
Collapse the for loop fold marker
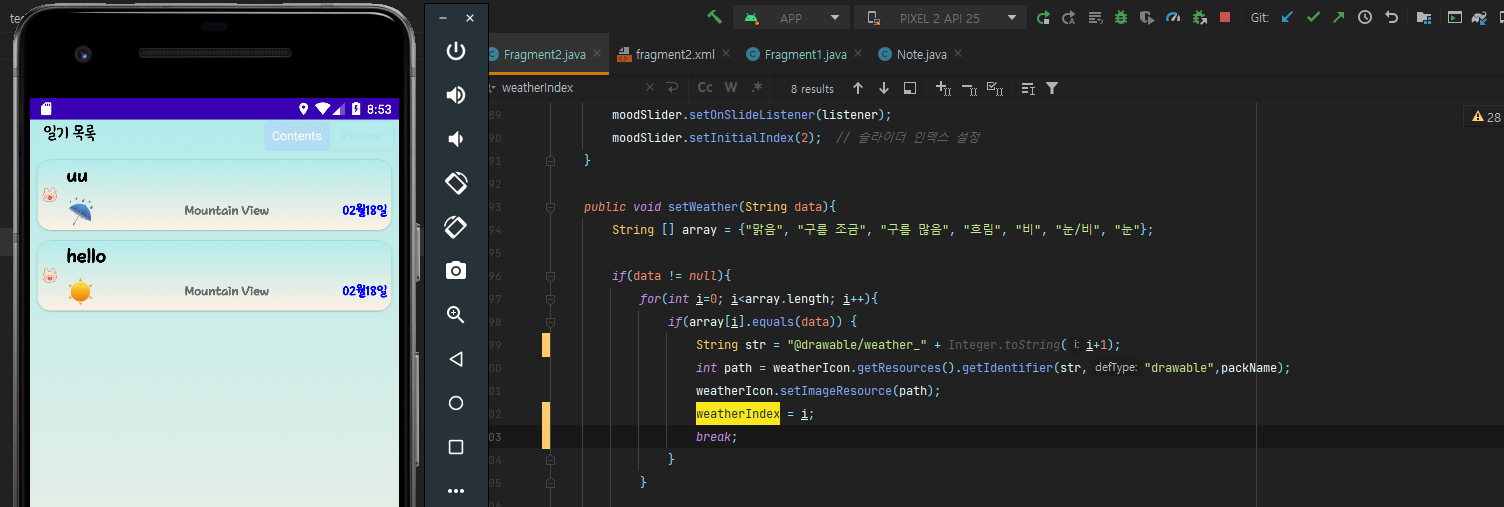coord(550,298)
